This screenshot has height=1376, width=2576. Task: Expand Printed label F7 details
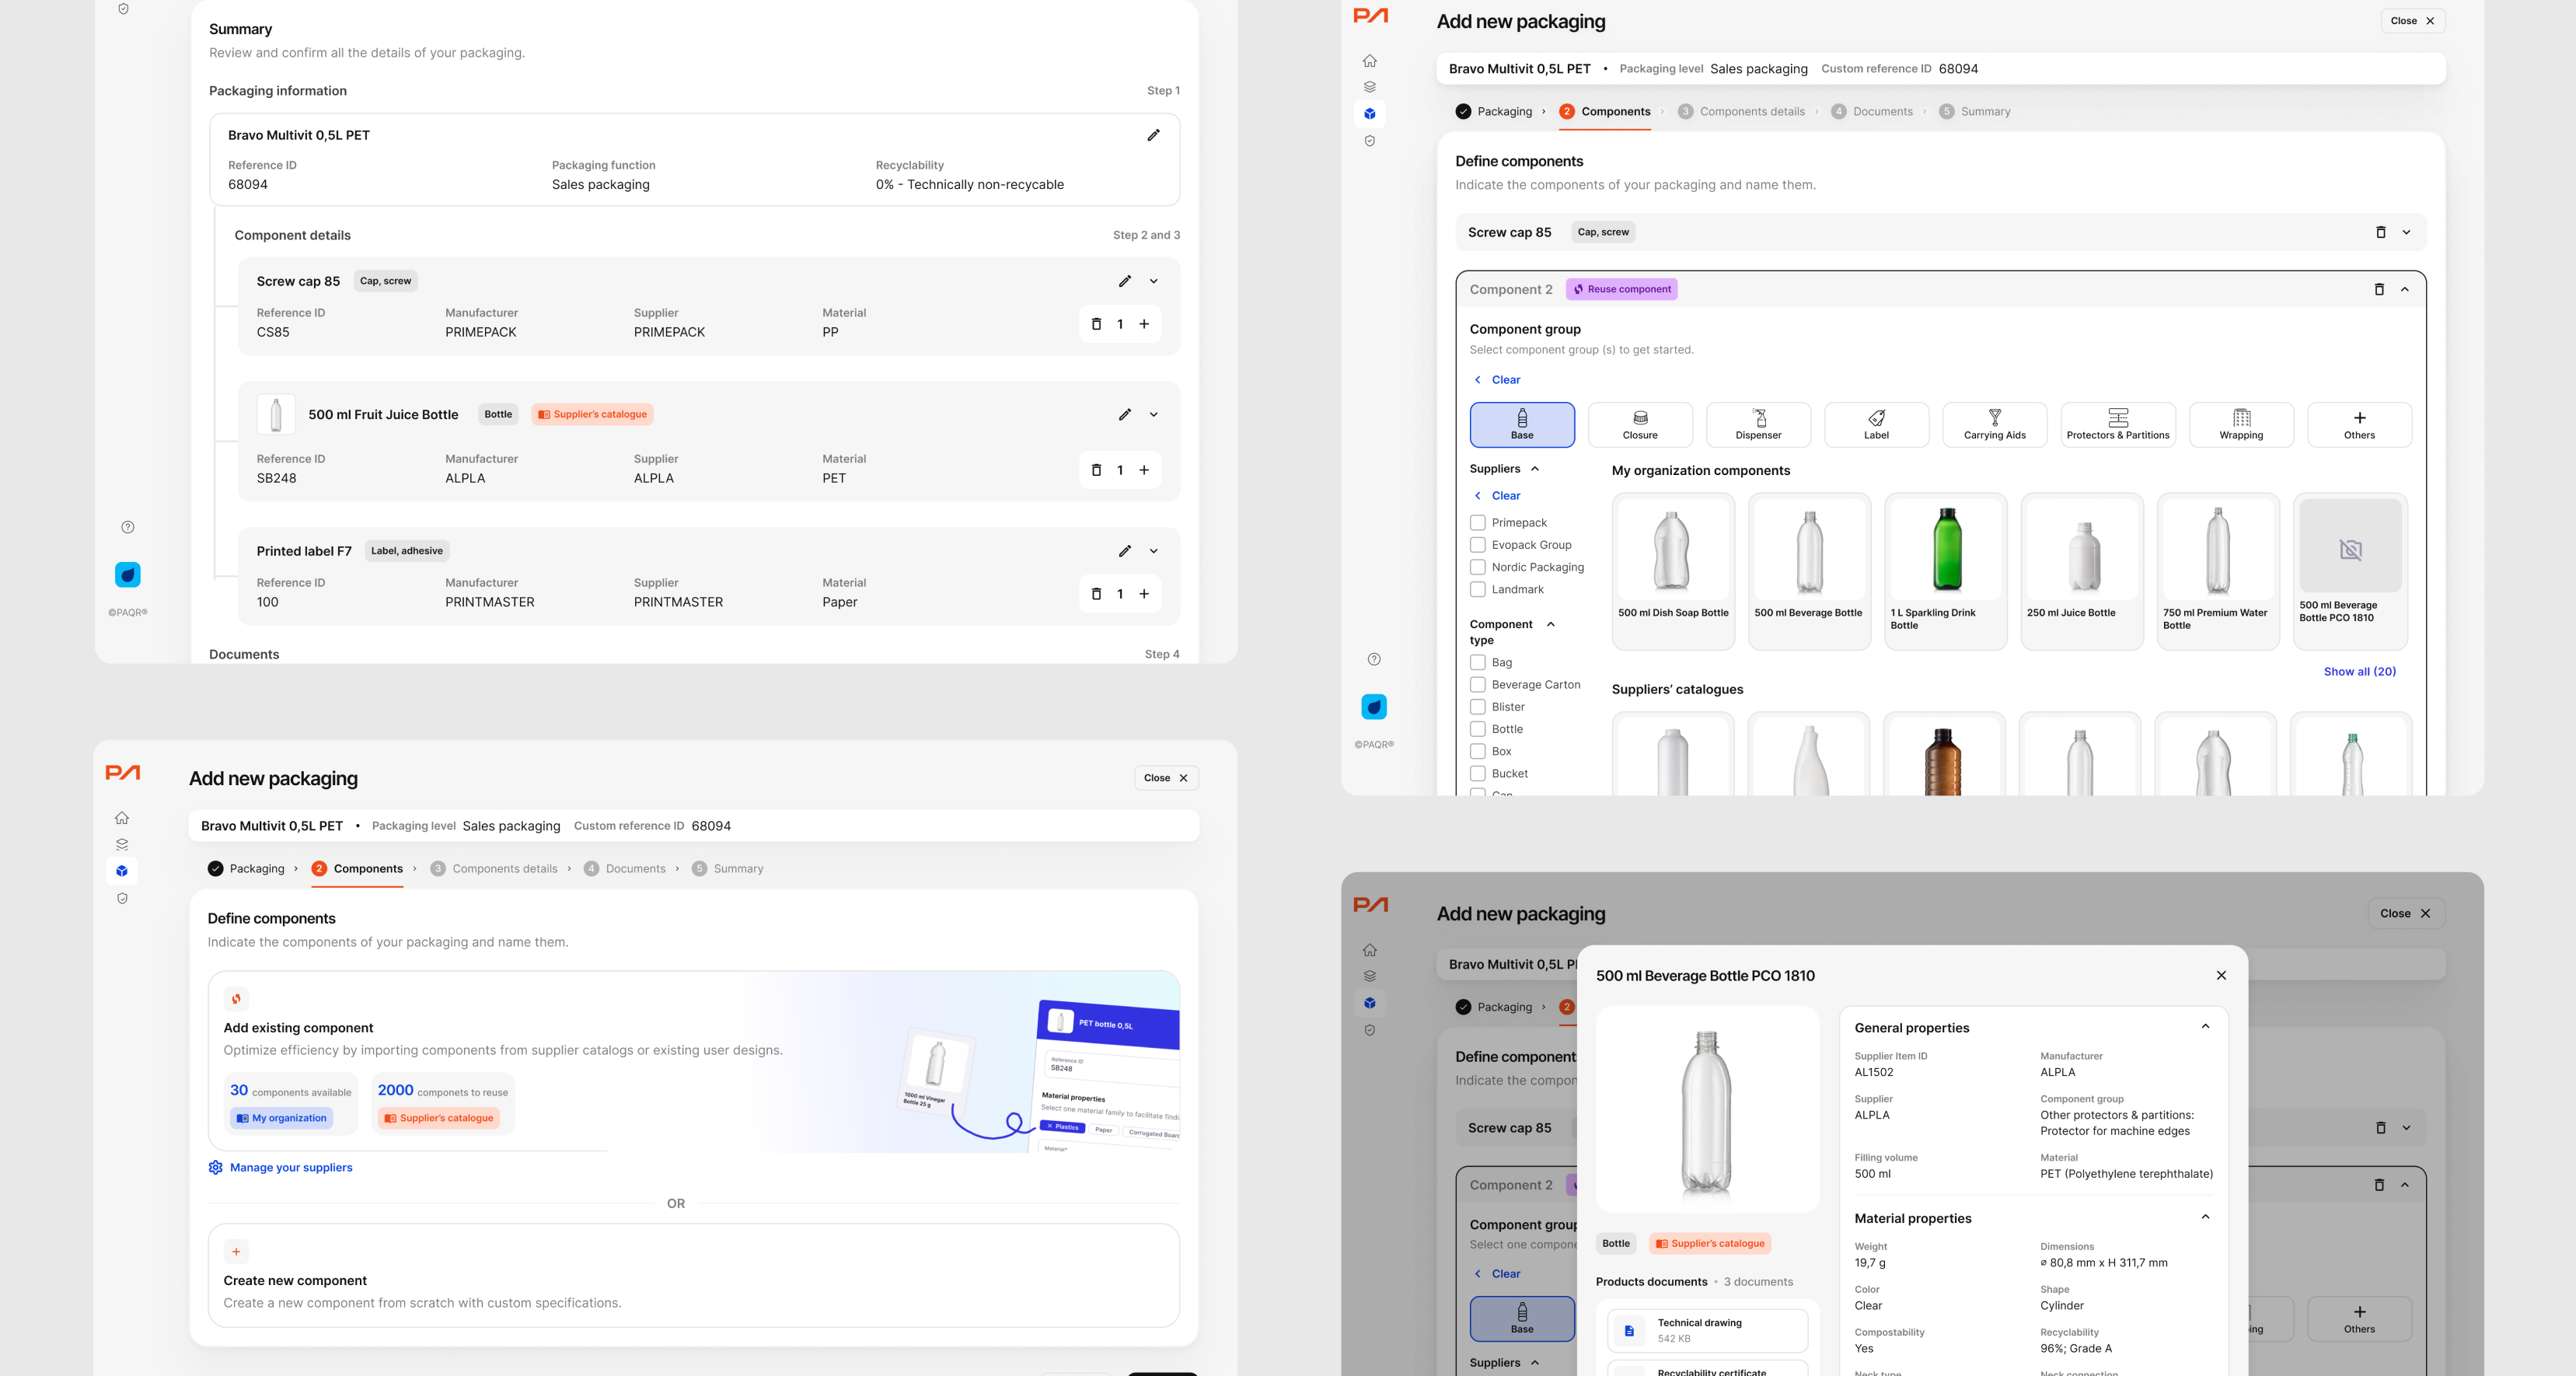pyautogui.click(x=1153, y=551)
